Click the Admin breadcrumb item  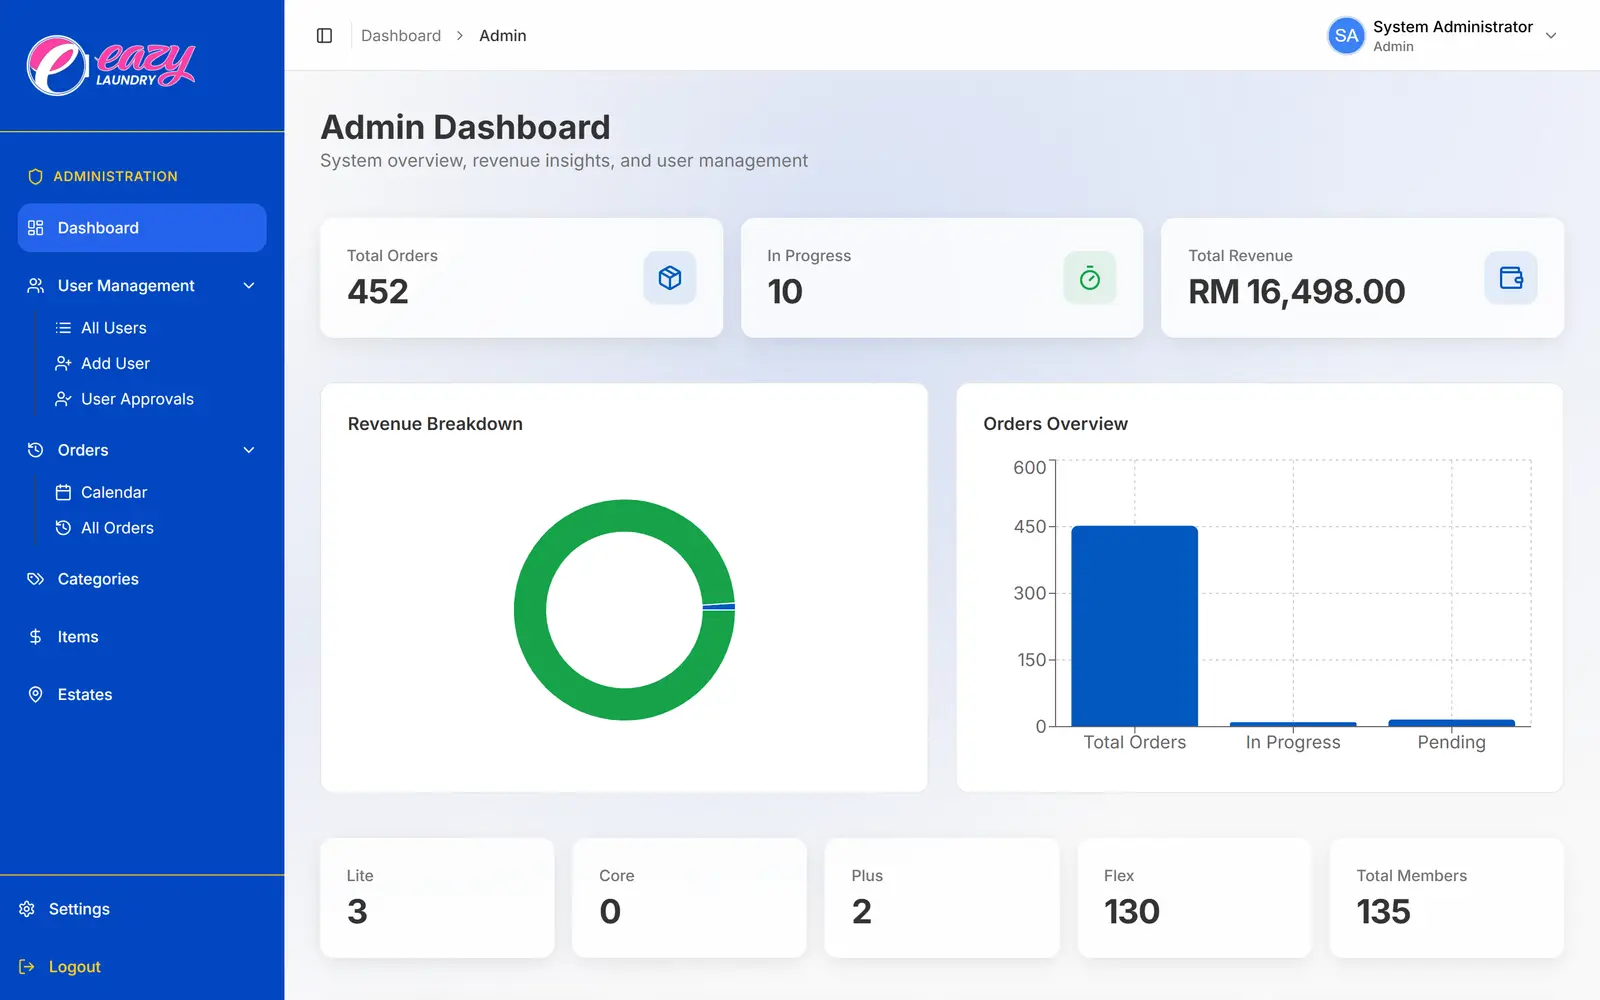tap(503, 36)
